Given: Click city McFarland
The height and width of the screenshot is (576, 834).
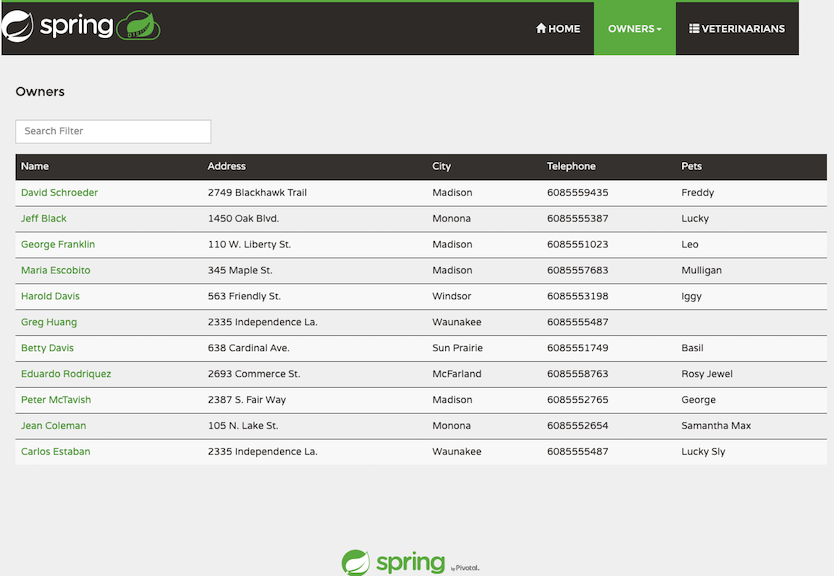Looking at the screenshot, I should (457, 374).
